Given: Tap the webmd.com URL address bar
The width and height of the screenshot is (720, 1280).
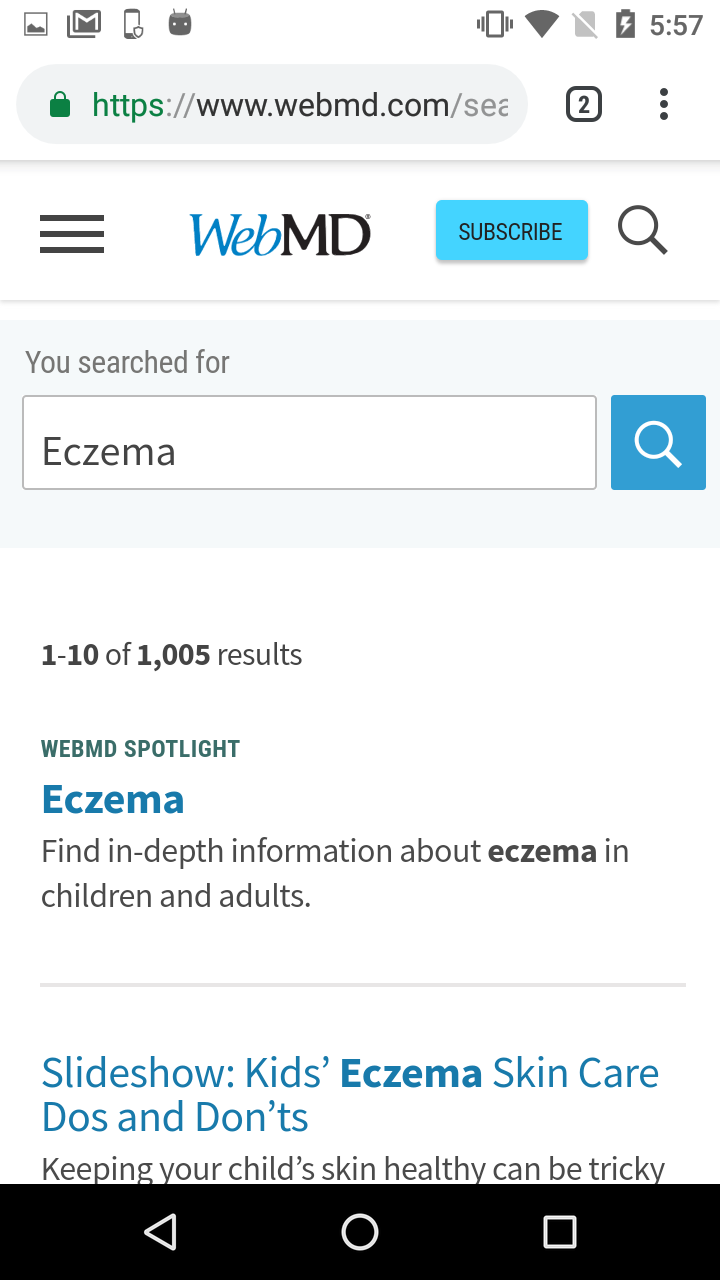Looking at the screenshot, I should click(x=300, y=105).
